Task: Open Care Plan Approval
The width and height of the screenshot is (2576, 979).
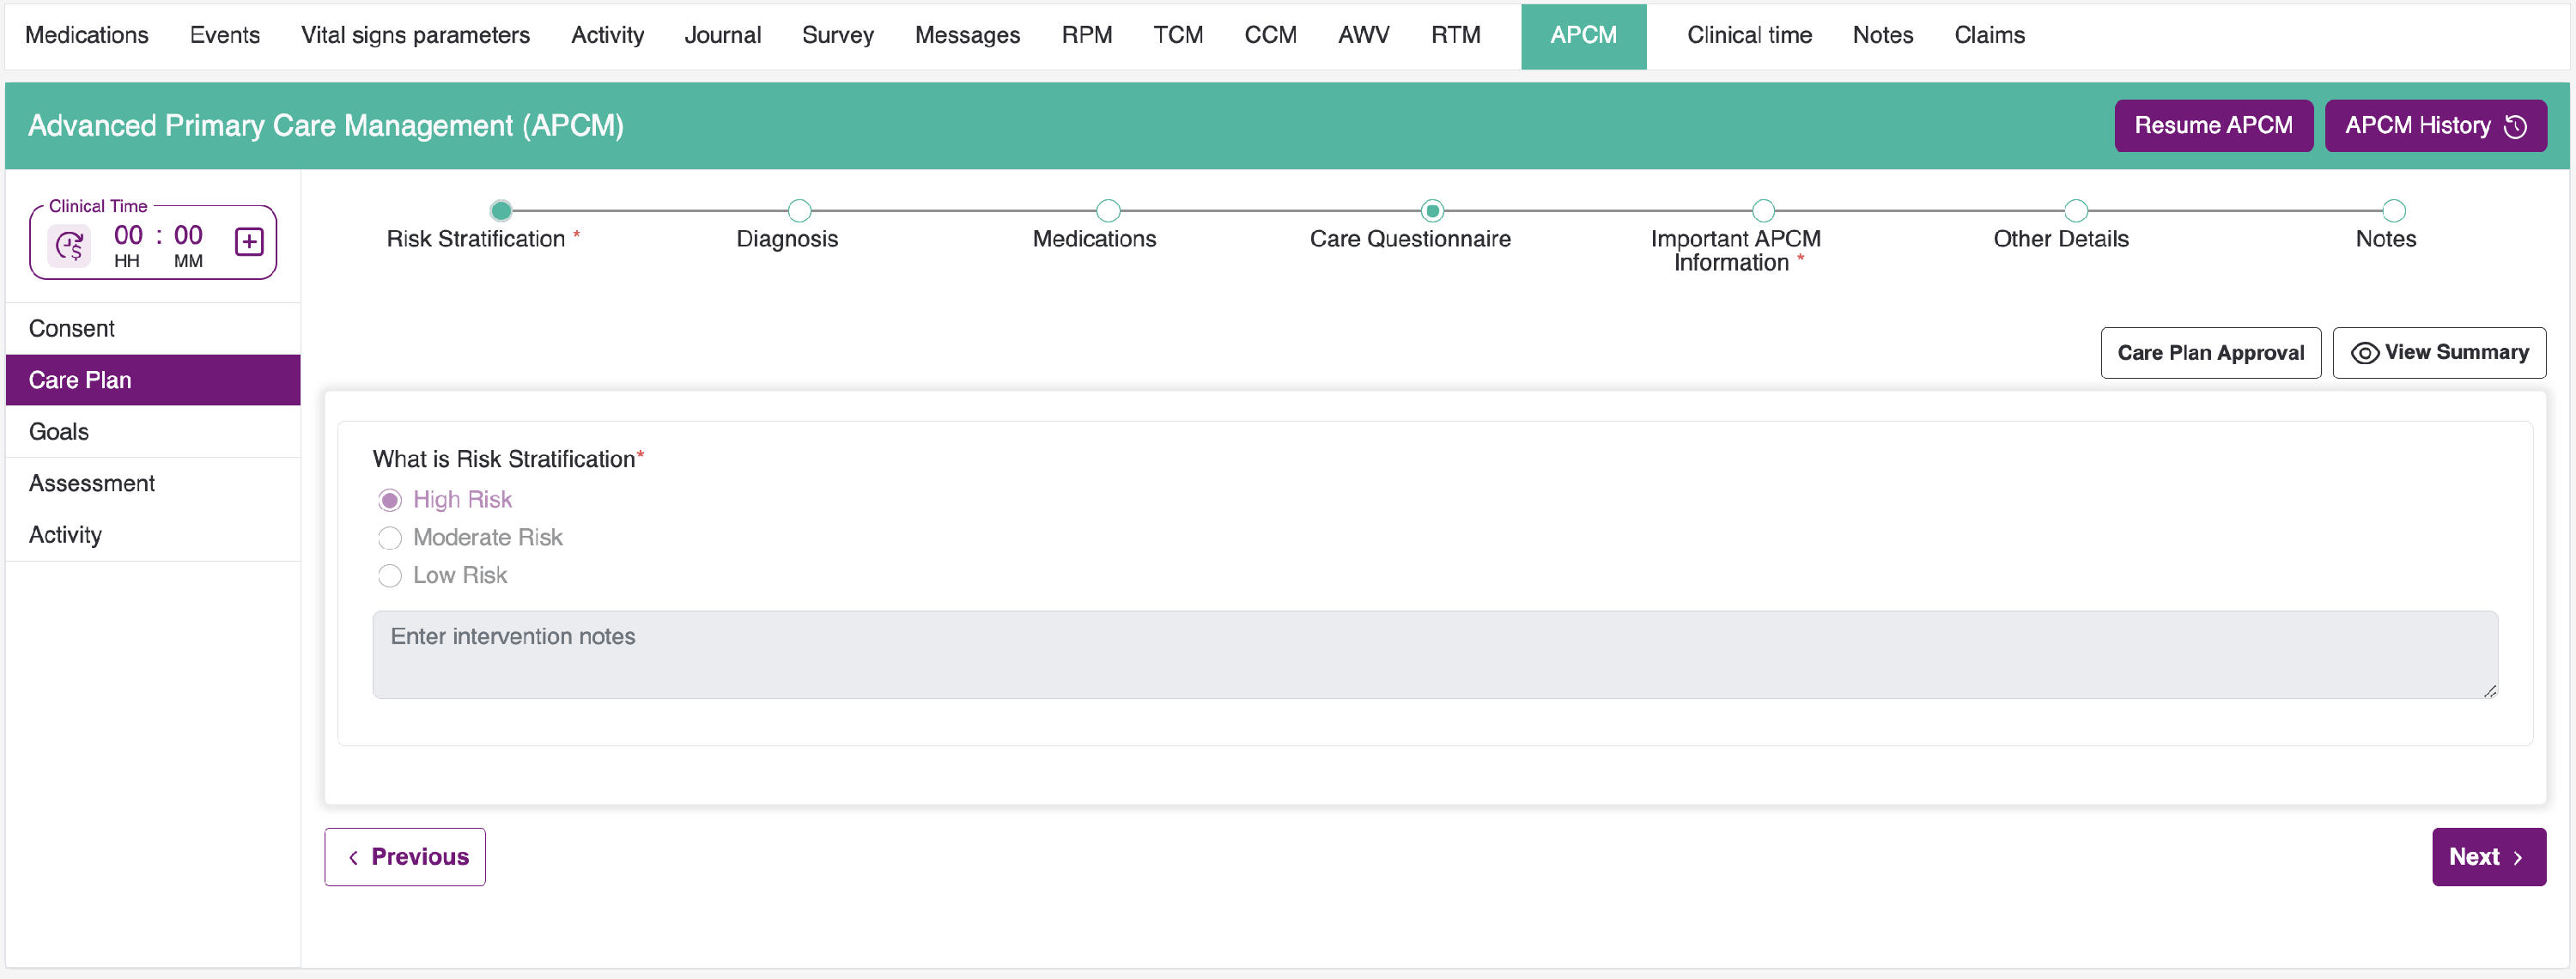Action: pyautogui.click(x=2210, y=353)
